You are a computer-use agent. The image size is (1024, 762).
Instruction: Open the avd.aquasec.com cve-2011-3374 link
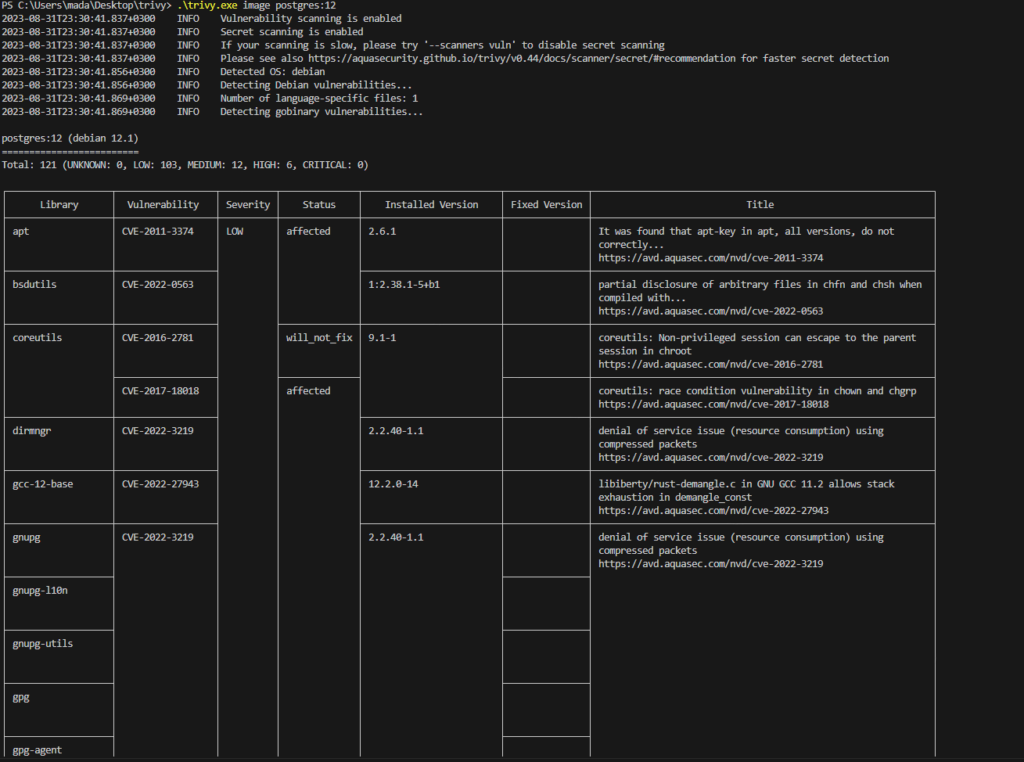[711, 258]
